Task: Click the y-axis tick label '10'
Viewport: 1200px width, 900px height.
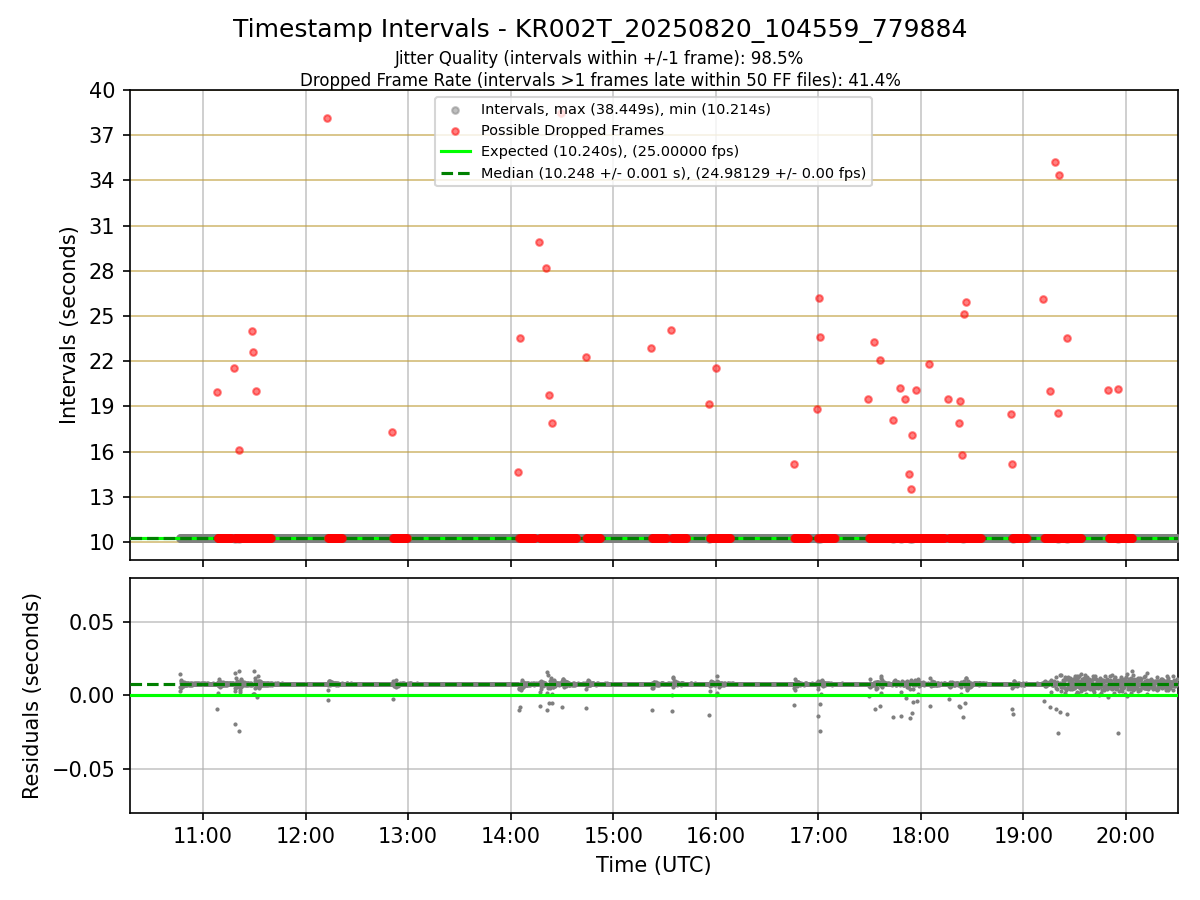Action: tap(104, 542)
